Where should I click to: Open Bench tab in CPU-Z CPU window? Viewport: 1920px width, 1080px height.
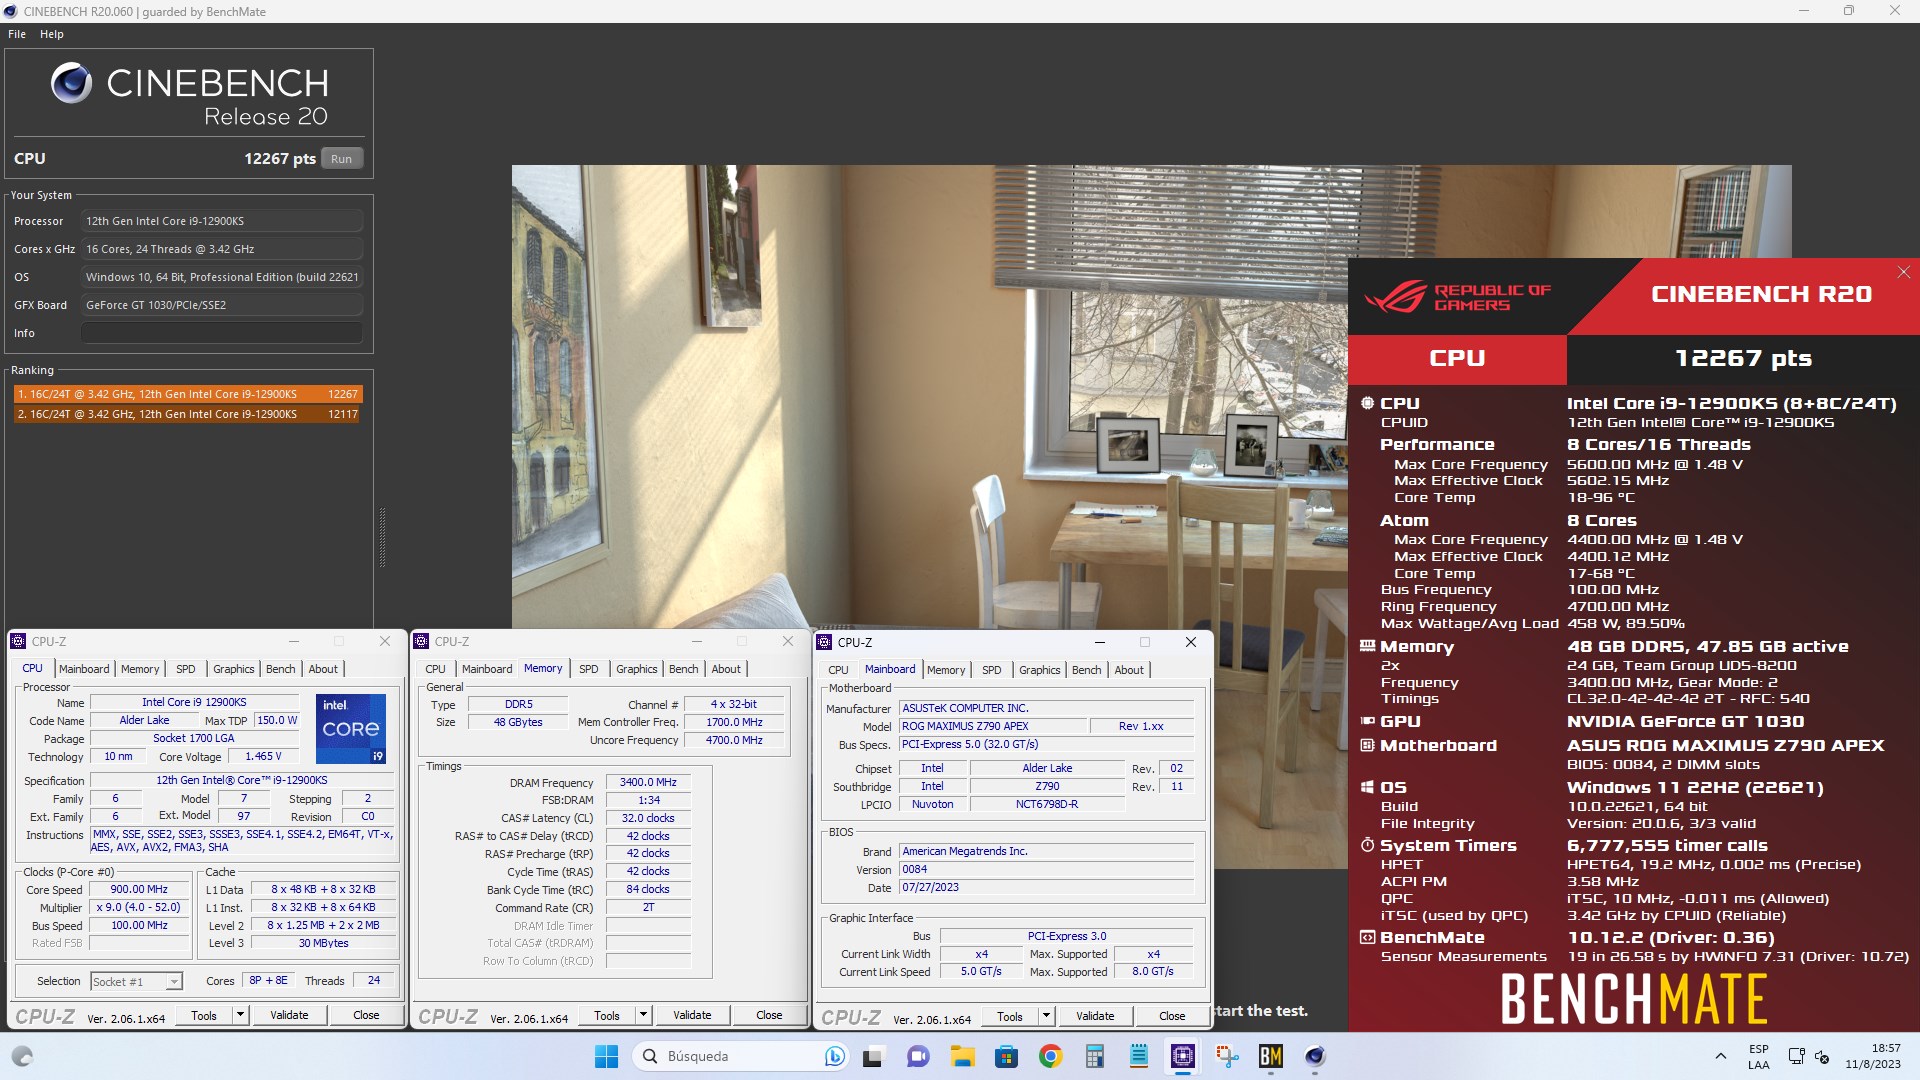coord(281,669)
